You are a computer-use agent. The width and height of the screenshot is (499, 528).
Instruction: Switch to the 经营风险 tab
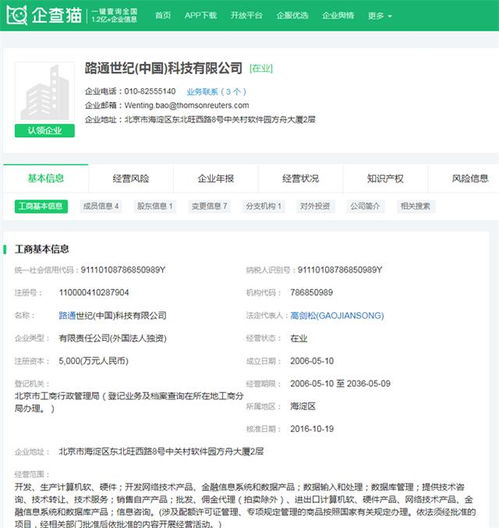131,178
